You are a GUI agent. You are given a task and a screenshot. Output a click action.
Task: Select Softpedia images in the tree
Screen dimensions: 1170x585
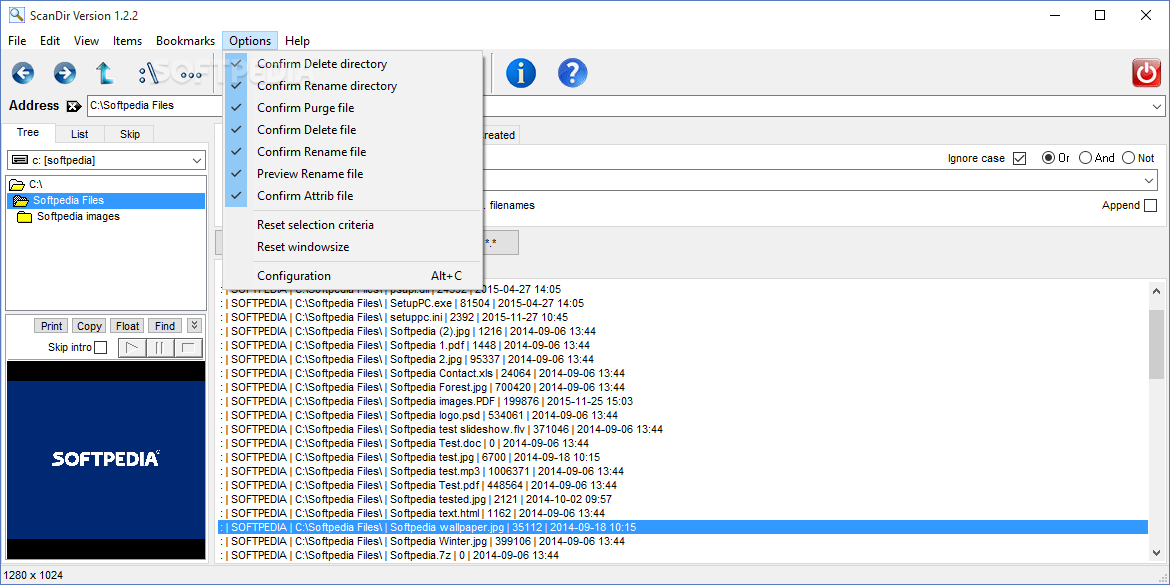[78, 216]
